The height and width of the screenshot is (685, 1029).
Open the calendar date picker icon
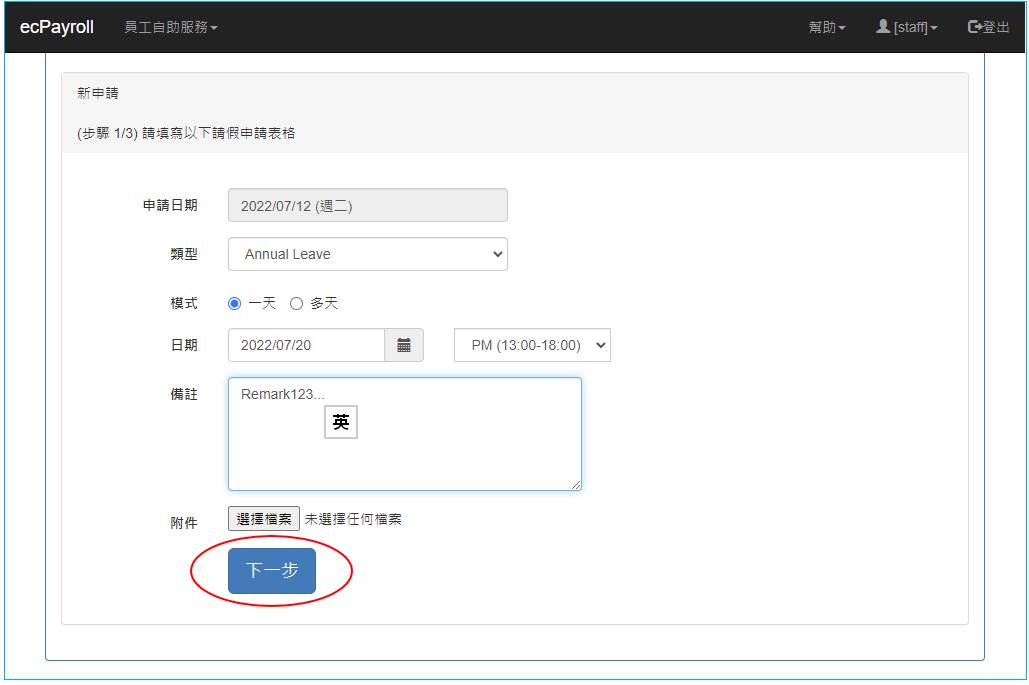tap(404, 345)
